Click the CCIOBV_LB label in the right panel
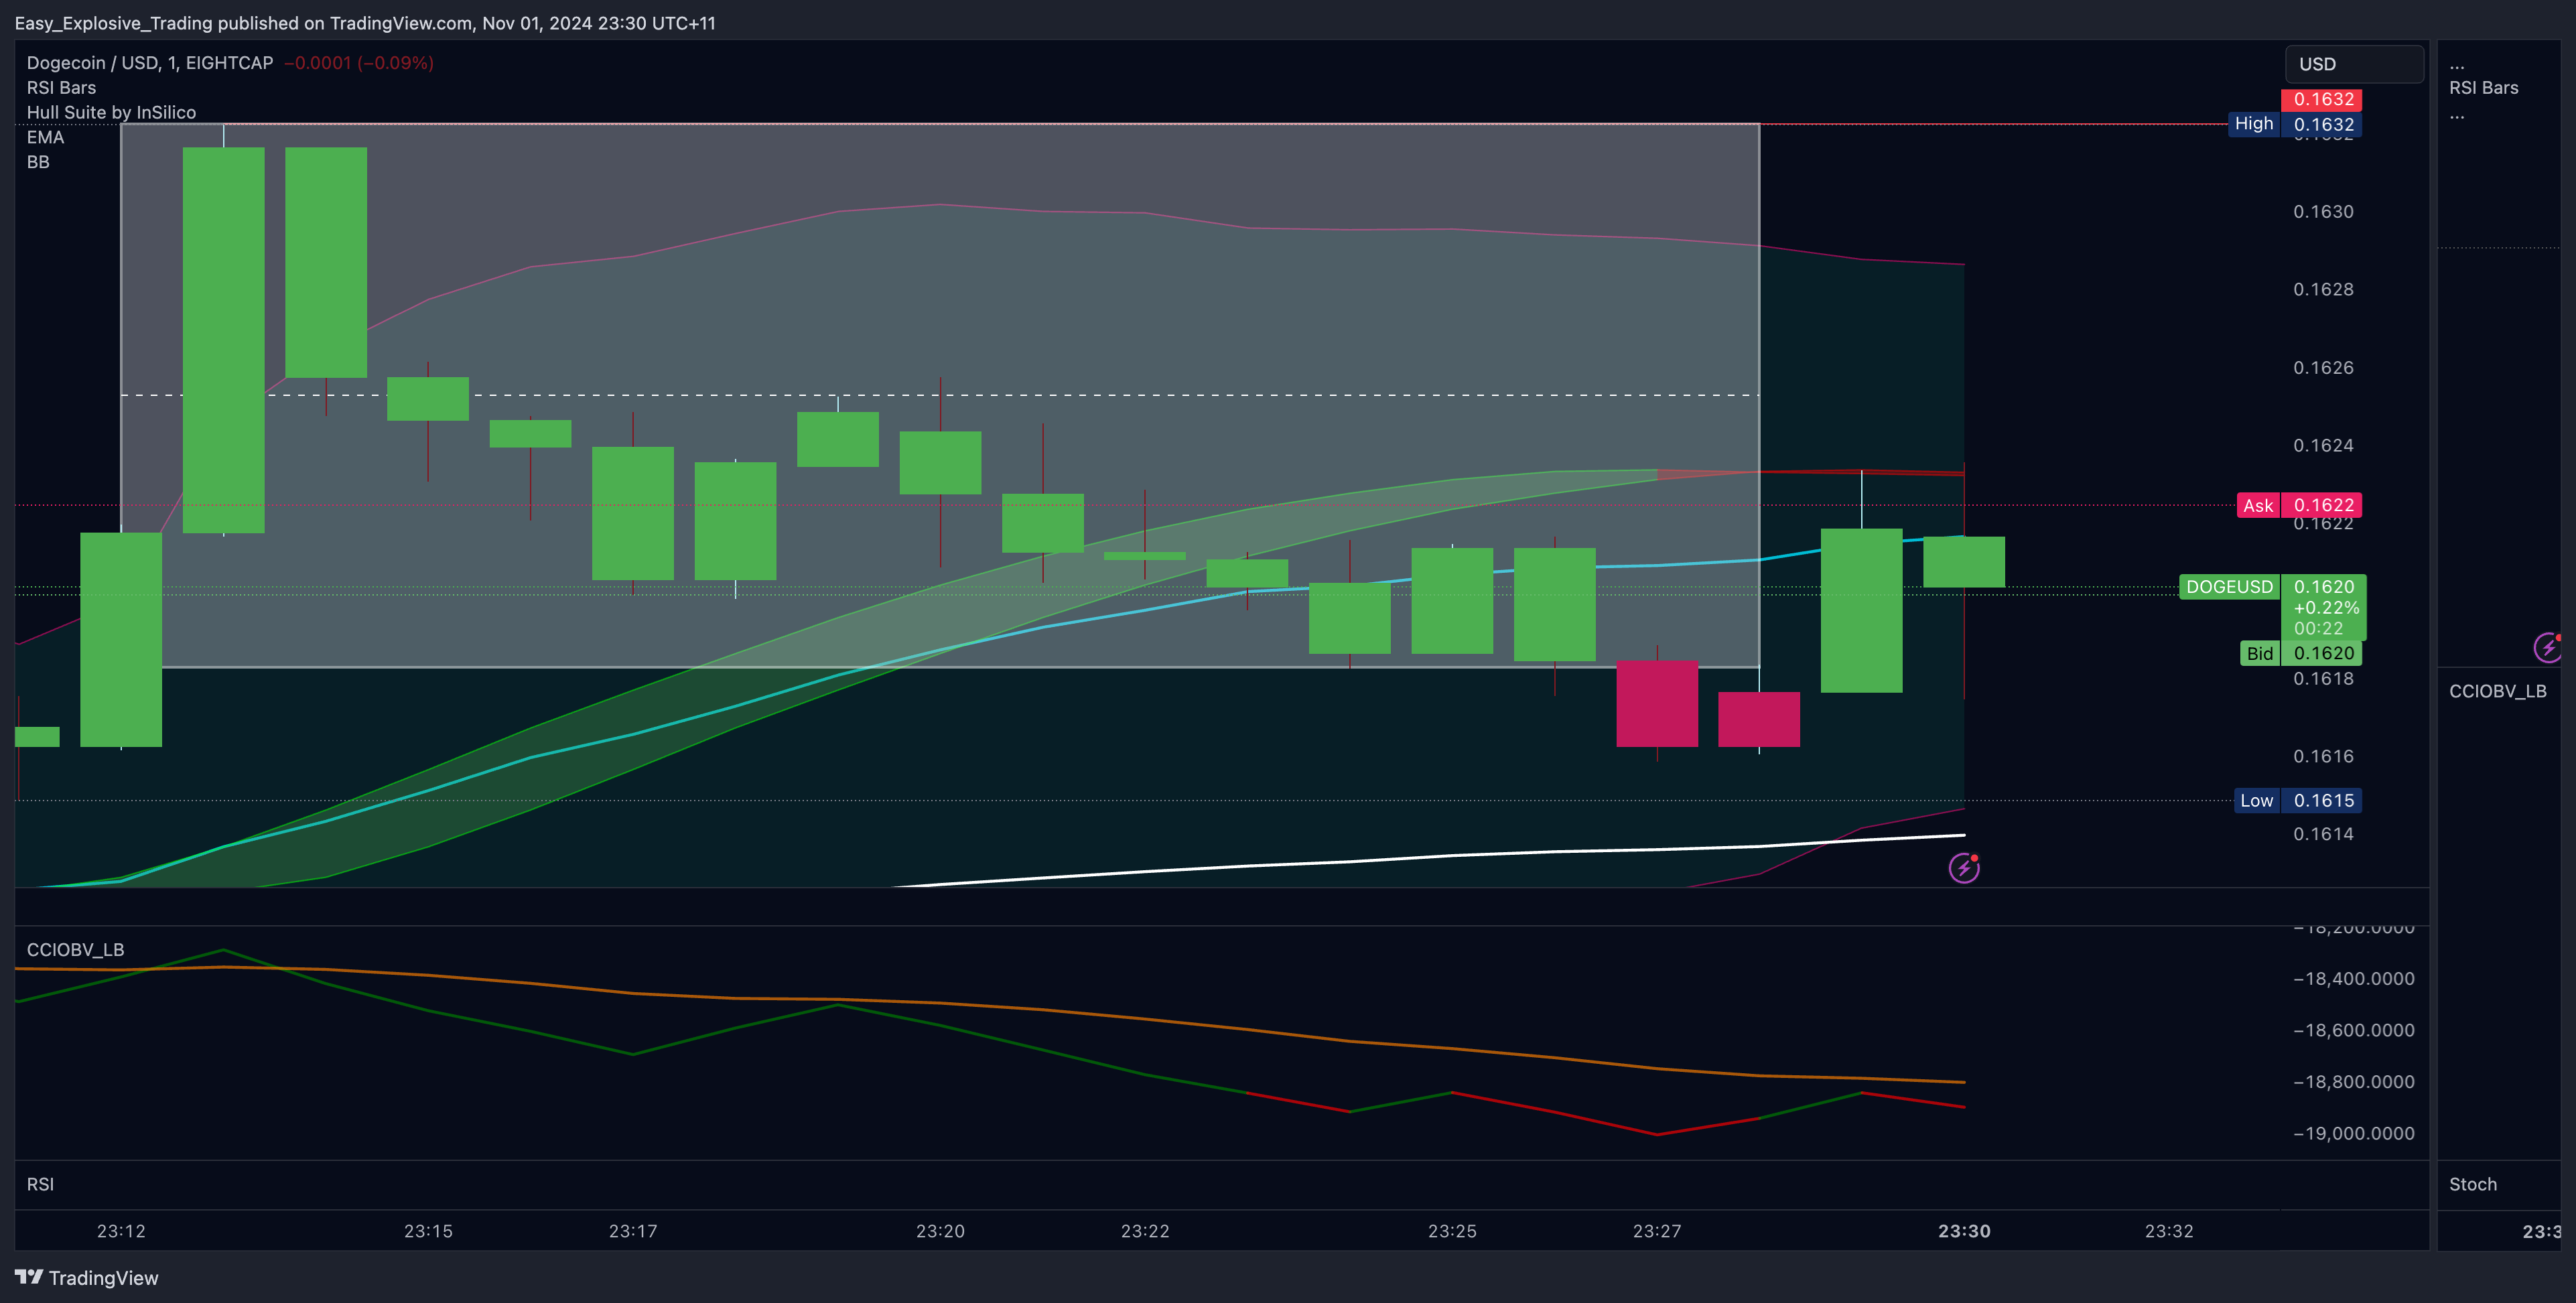This screenshot has width=2576, height=1303. pyautogui.click(x=2497, y=691)
